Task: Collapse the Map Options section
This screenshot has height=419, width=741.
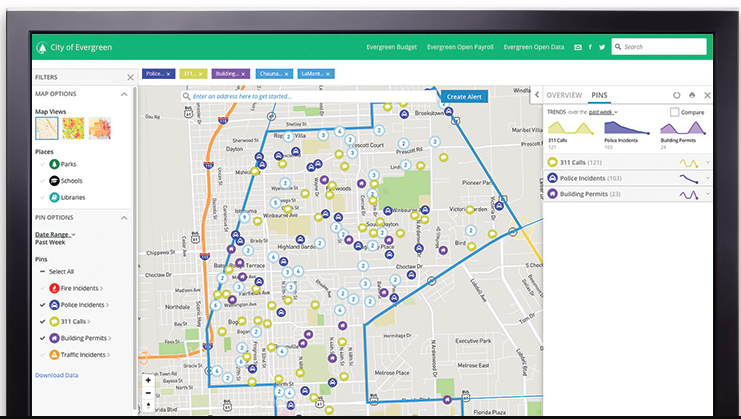Action: pos(124,94)
